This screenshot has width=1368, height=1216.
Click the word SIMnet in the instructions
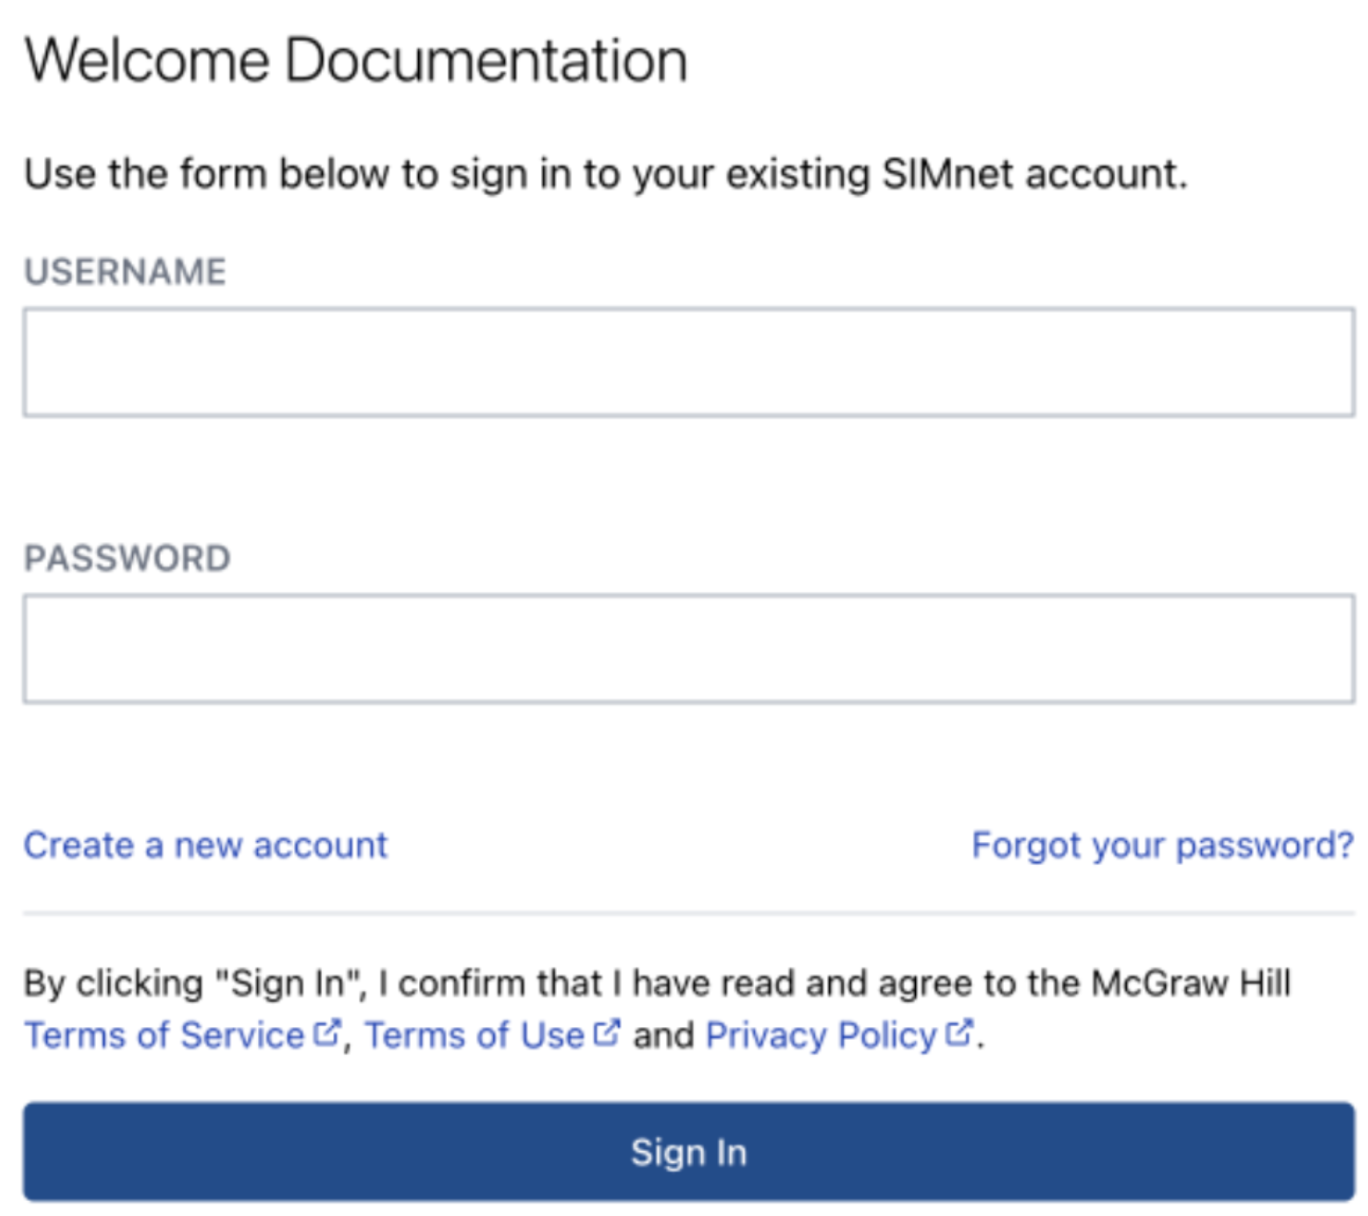(x=948, y=174)
